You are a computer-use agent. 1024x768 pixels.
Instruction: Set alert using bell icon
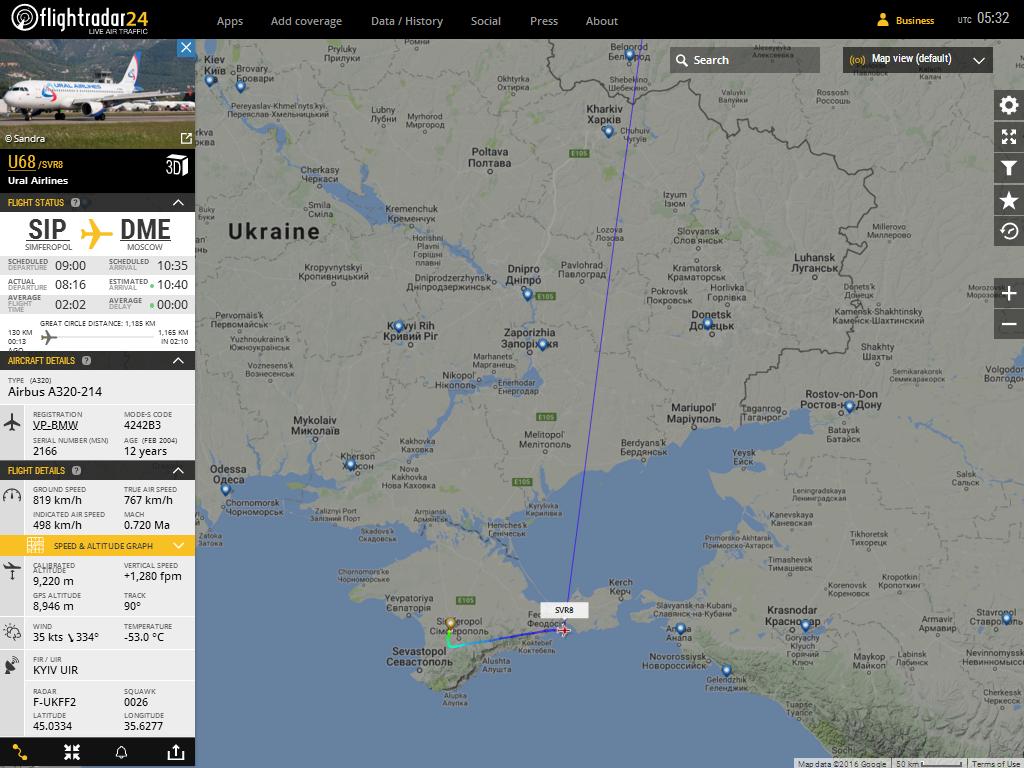point(122,752)
